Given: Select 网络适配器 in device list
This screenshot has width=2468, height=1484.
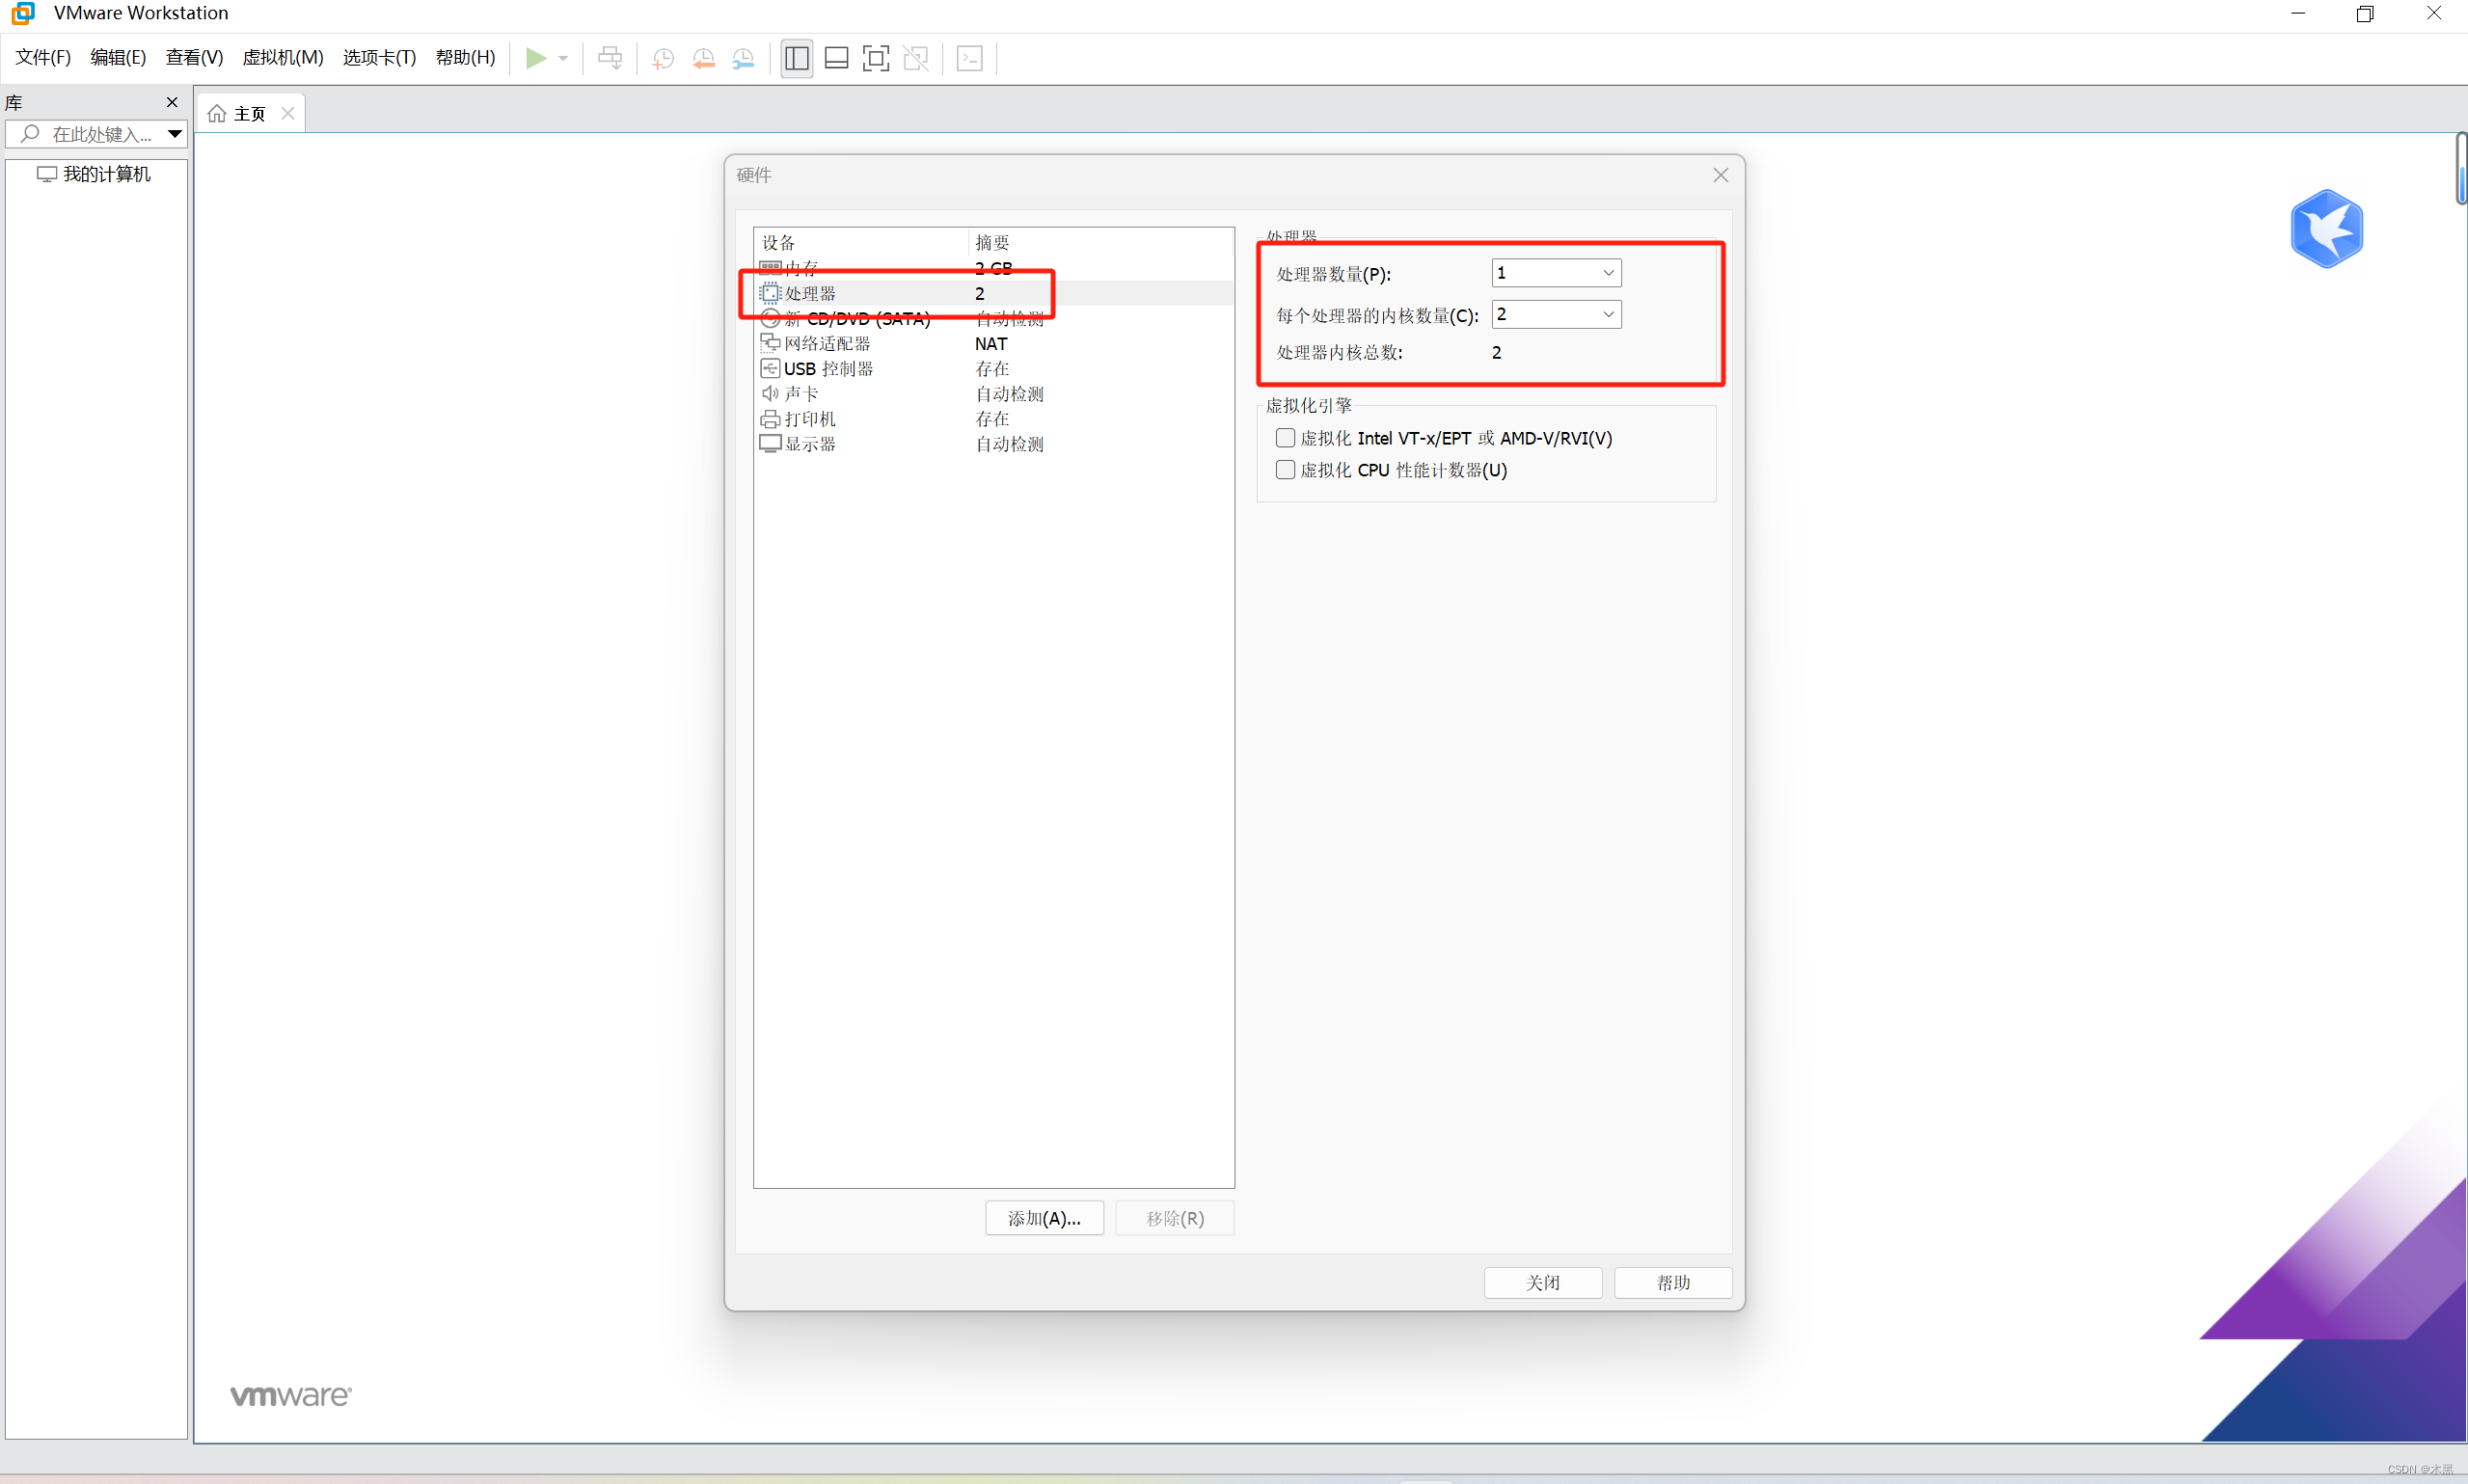Looking at the screenshot, I should coord(827,343).
